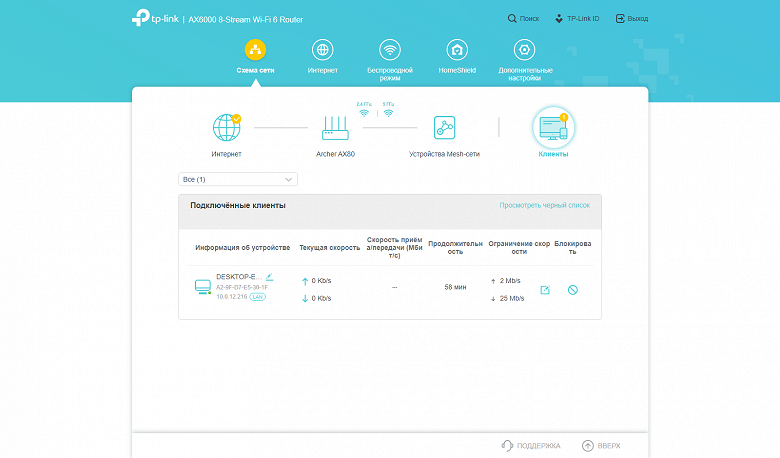Screen dimensions: 780x458
Task: Block the DESKTOP-E client
Action: (573, 289)
